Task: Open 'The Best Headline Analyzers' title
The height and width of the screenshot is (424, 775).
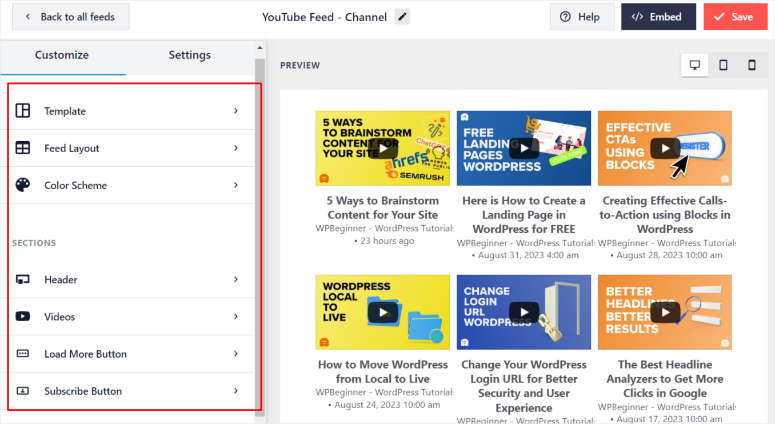Action: click(x=665, y=379)
